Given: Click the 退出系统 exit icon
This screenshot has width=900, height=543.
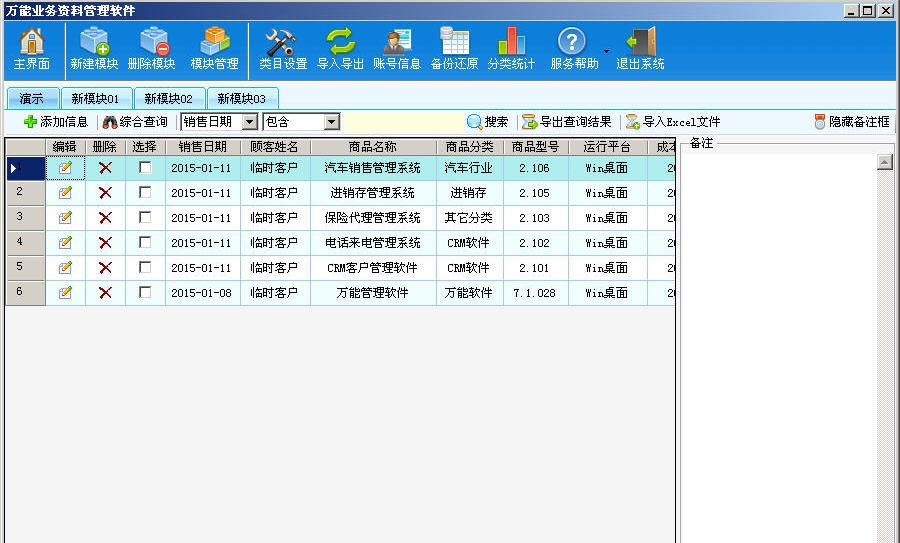Looking at the screenshot, I should click(x=640, y=42).
